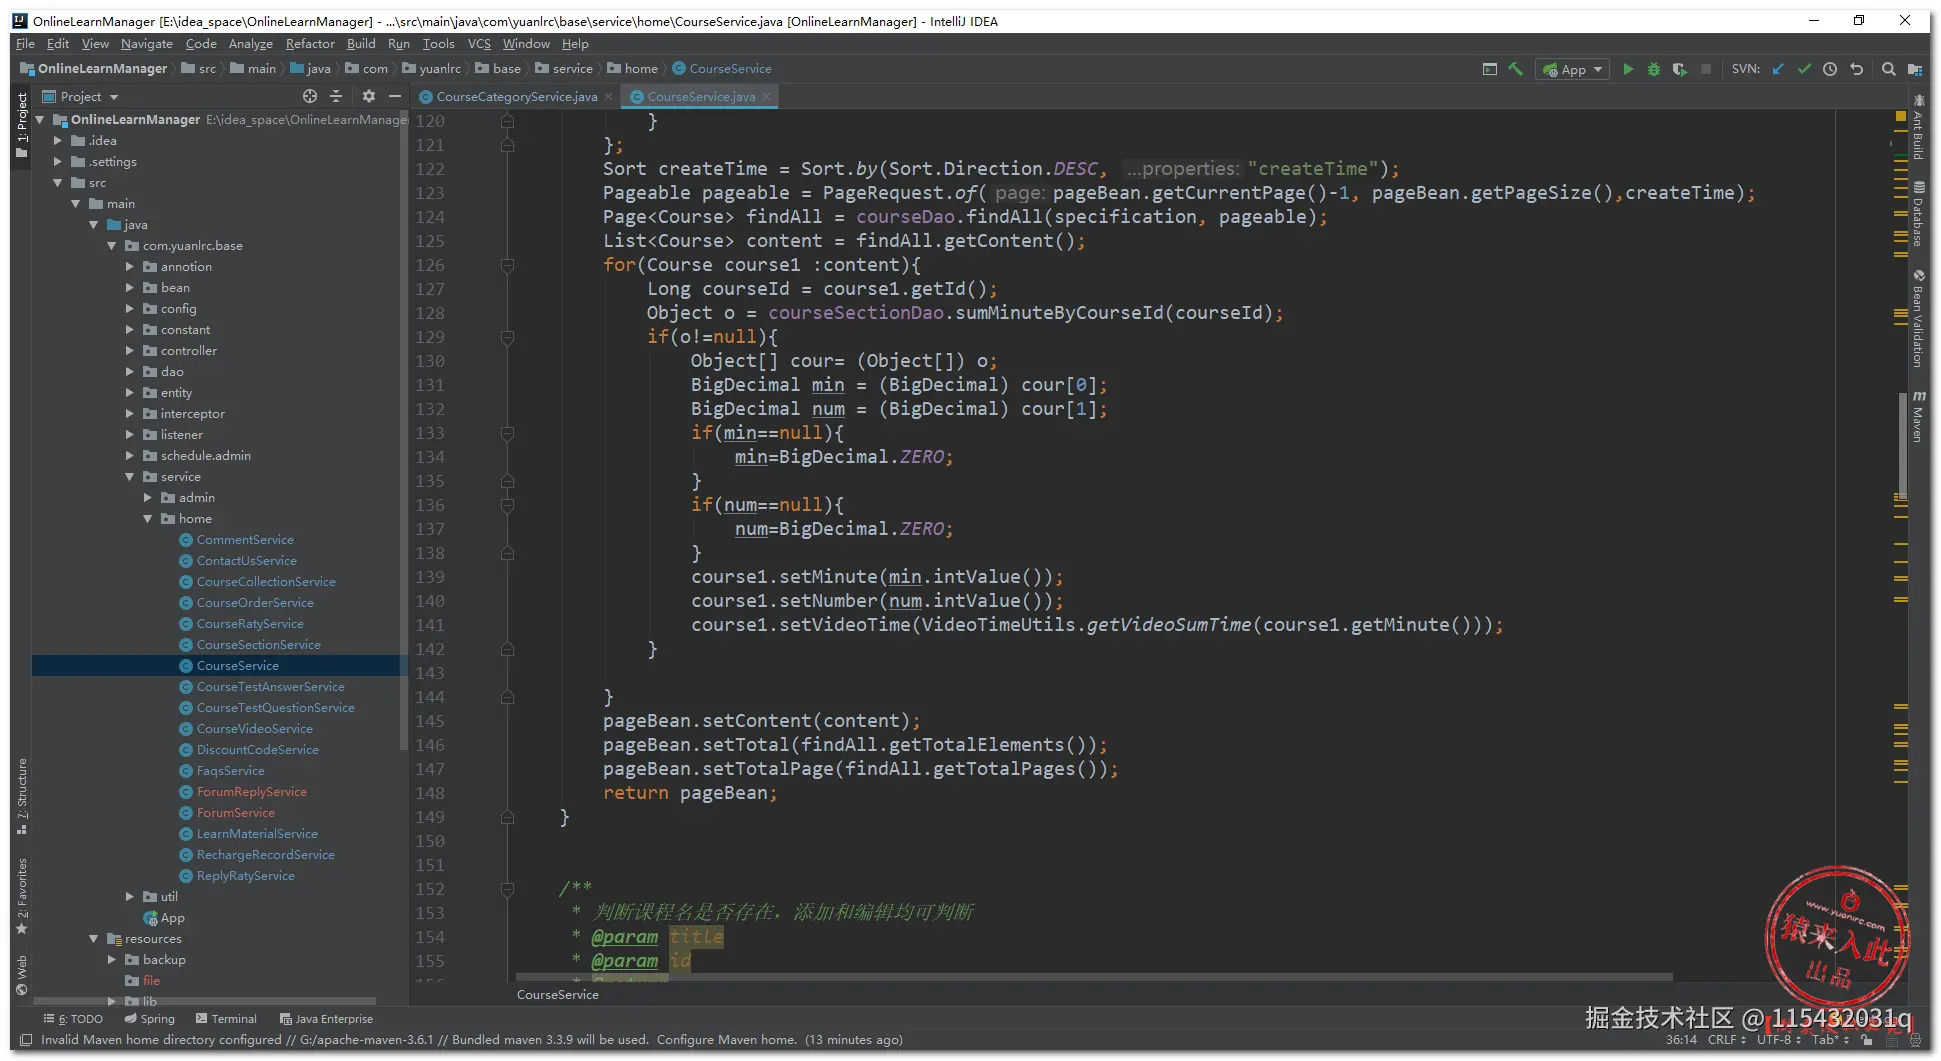Collapse all nodes in the Project panel
This screenshot has width=1941, height=1061.
point(336,96)
